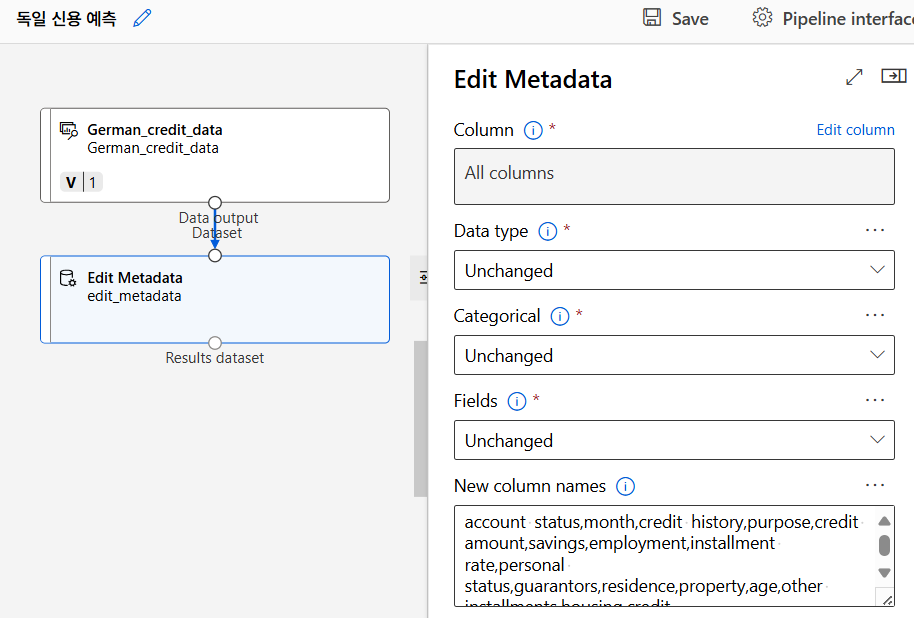Open more options menu for Data type

click(875, 230)
